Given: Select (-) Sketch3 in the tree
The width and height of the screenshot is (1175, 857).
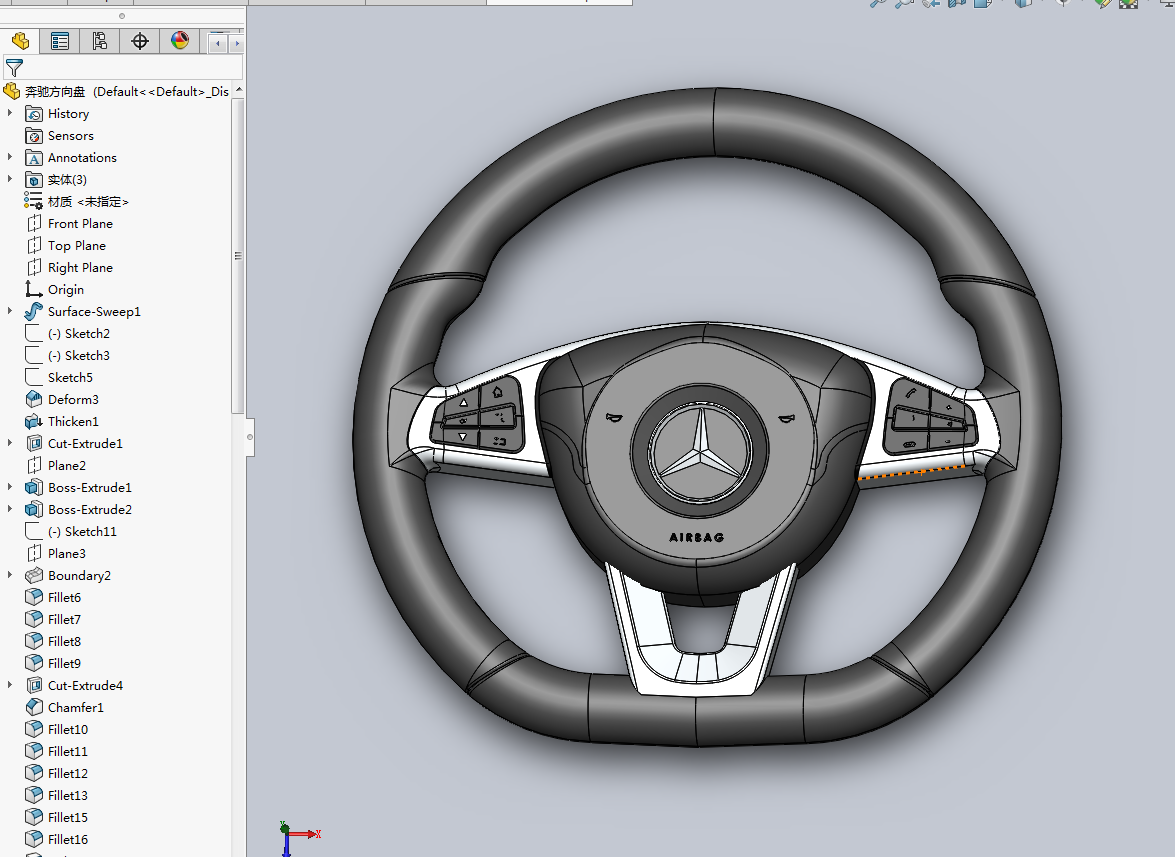Looking at the screenshot, I should pyautogui.click(x=79, y=355).
